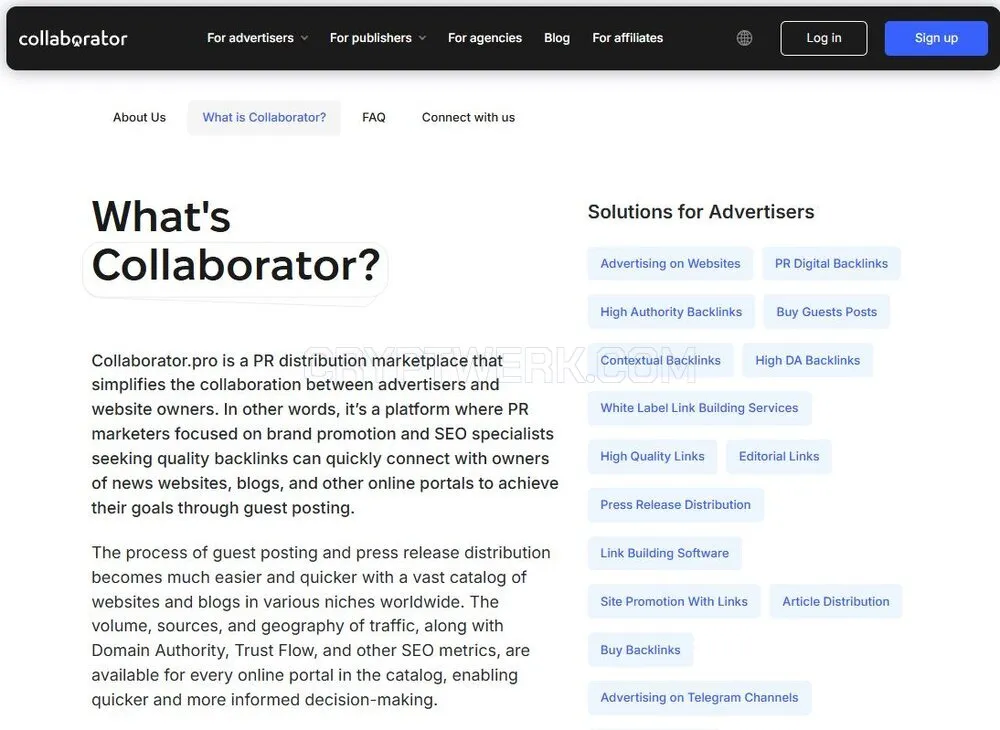Click the Sign up button
Viewport: 1000px width, 730px height.
[936, 38]
